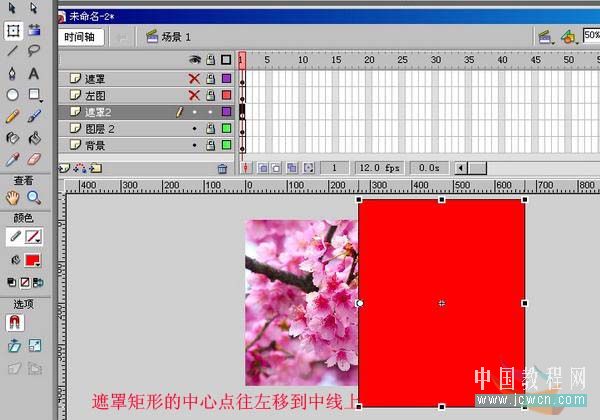The height and width of the screenshot is (420, 600).
Task: Click the Insert Layer Folder icon
Action: point(96,168)
